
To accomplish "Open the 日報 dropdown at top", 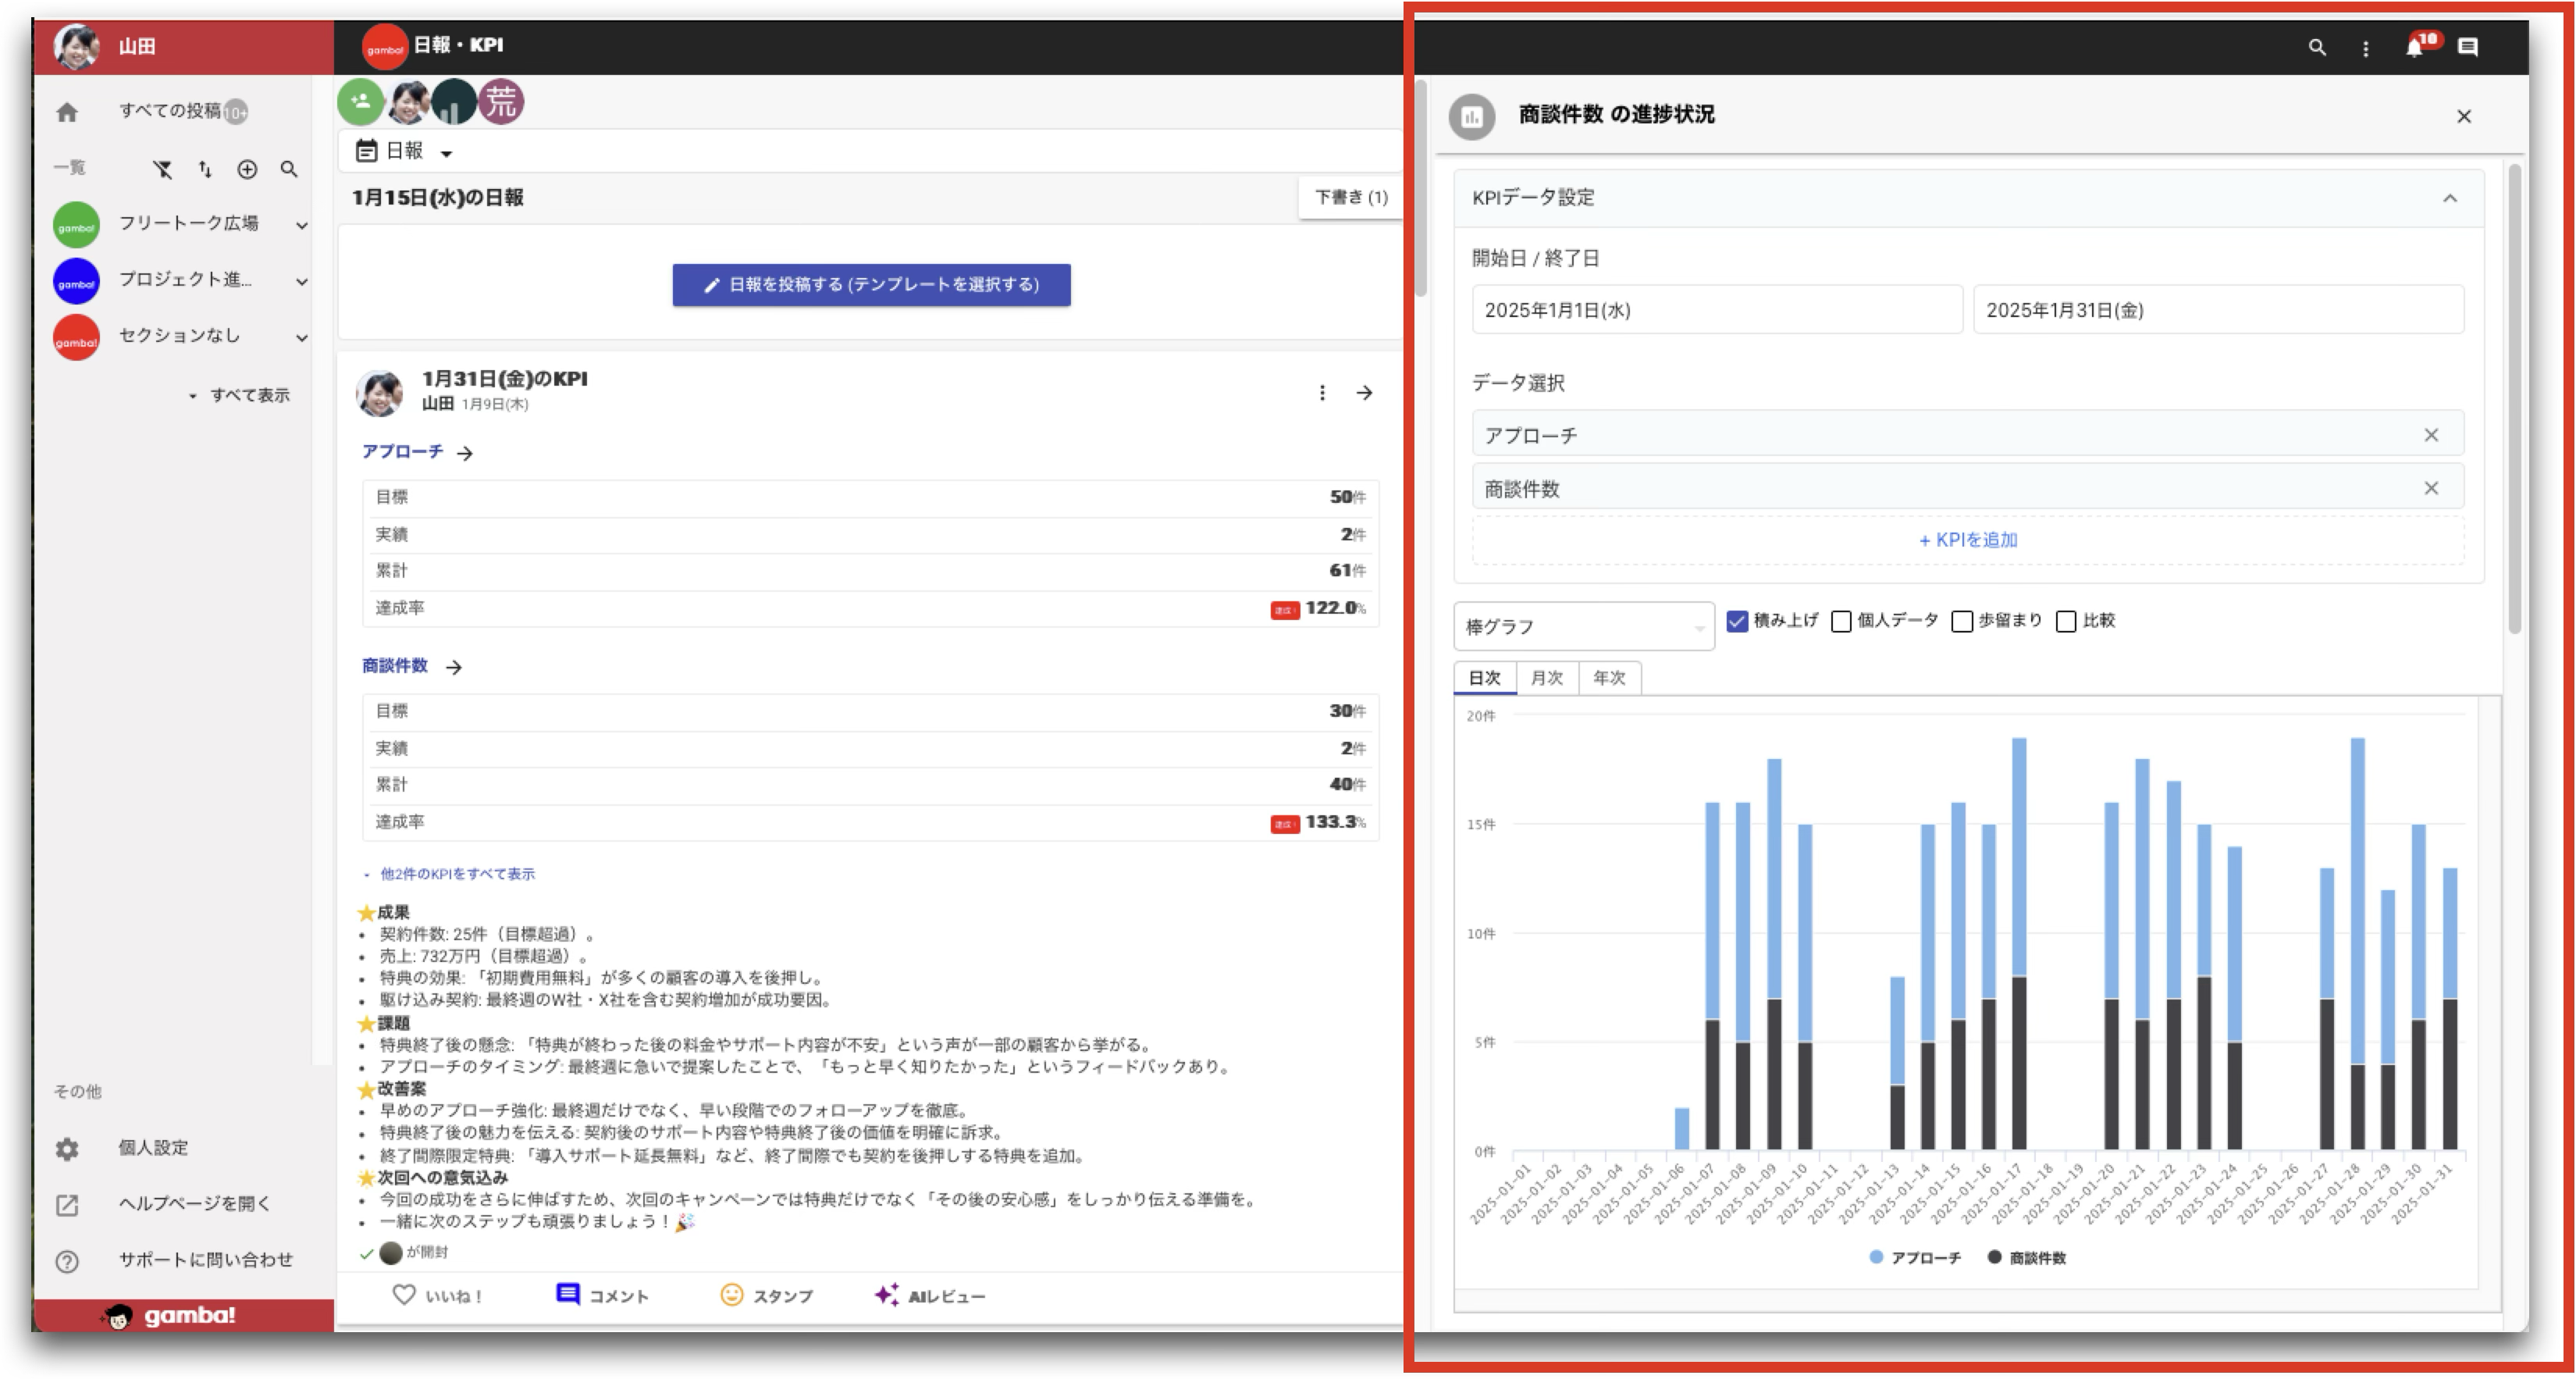I will (x=405, y=151).
